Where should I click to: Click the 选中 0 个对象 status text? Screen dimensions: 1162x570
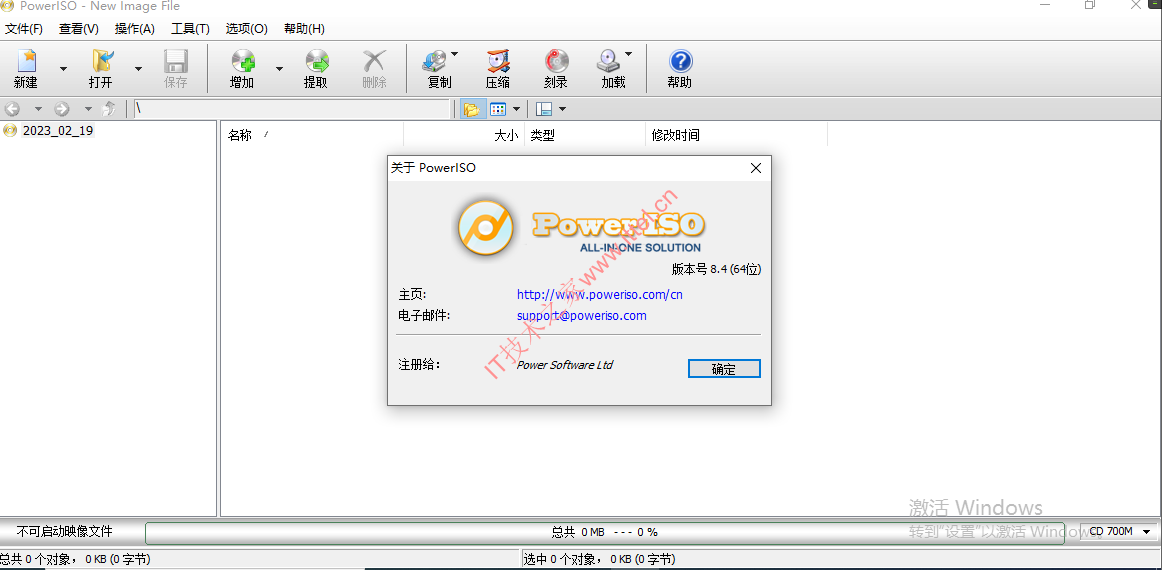click(x=600, y=559)
